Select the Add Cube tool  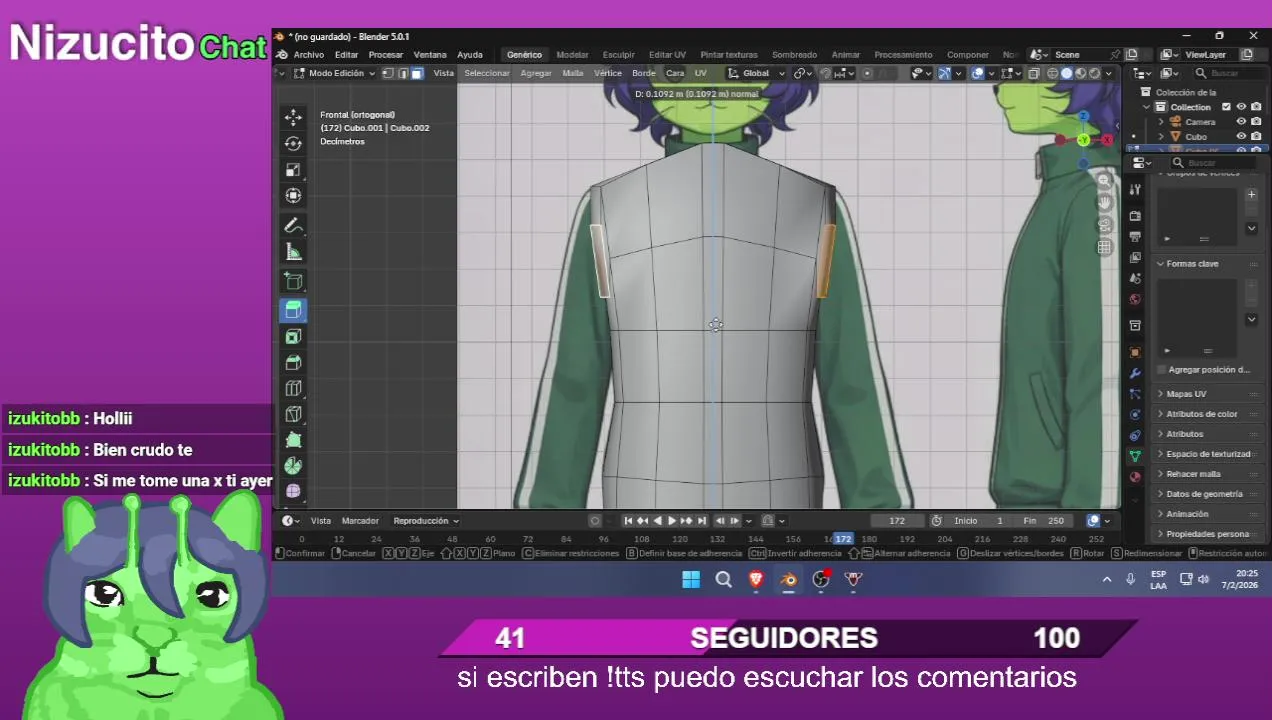point(293,281)
